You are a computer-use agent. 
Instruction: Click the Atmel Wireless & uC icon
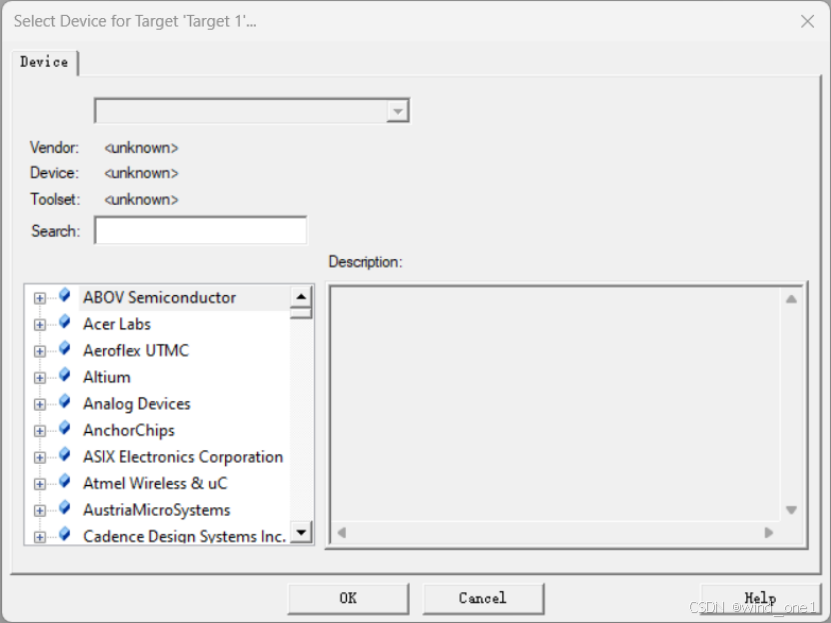click(65, 481)
